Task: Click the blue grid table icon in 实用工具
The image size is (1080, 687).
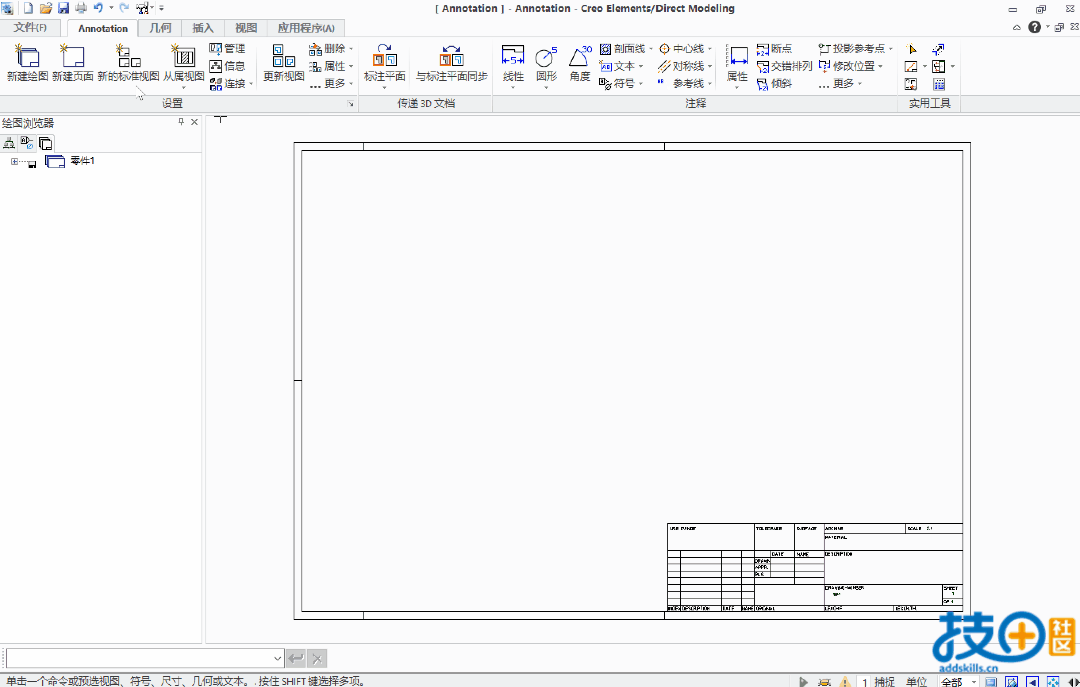Action: (x=939, y=84)
